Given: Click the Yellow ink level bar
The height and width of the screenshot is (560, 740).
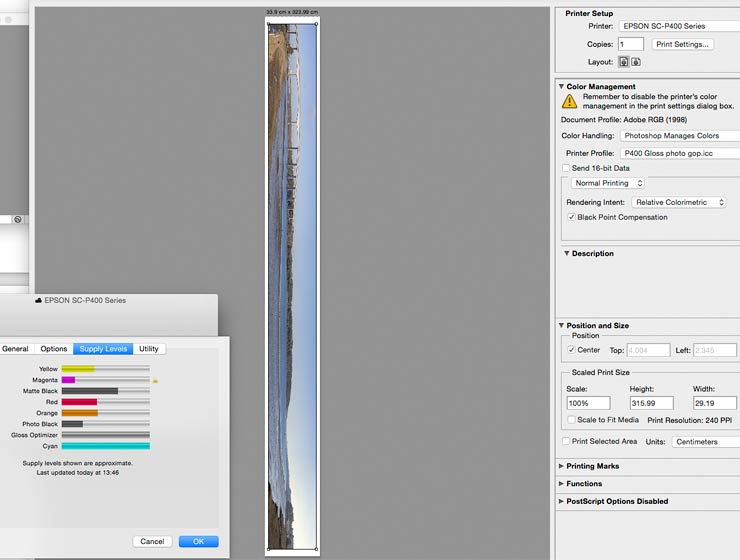Looking at the screenshot, I should click(106, 369).
